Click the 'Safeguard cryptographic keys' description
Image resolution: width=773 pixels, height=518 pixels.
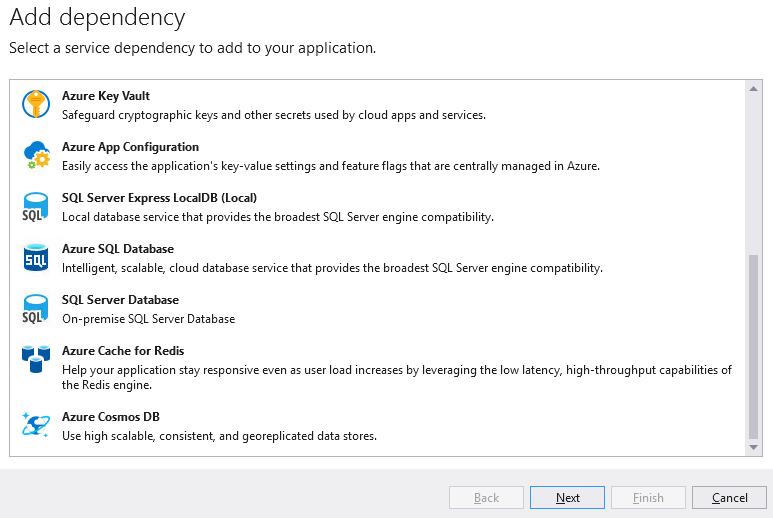(x=274, y=115)
